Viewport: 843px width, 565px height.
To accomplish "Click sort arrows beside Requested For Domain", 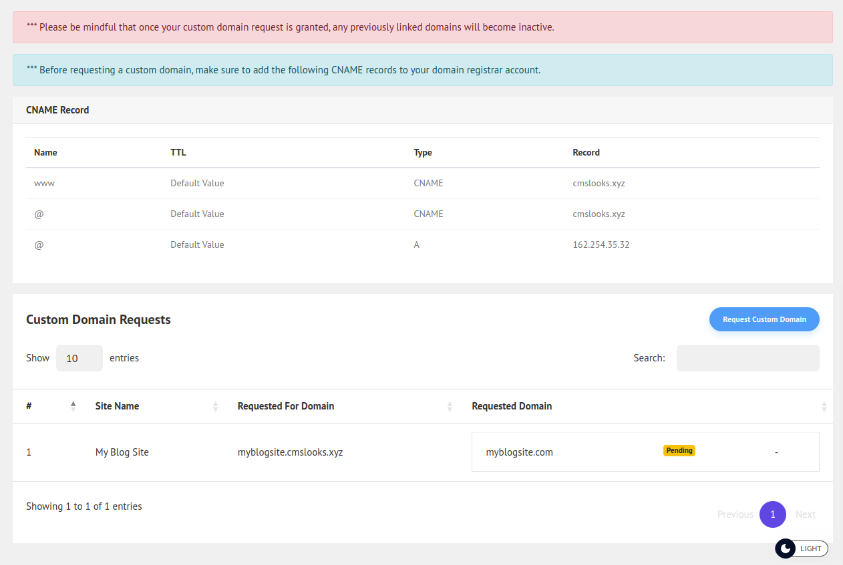I will click(450, 407).
